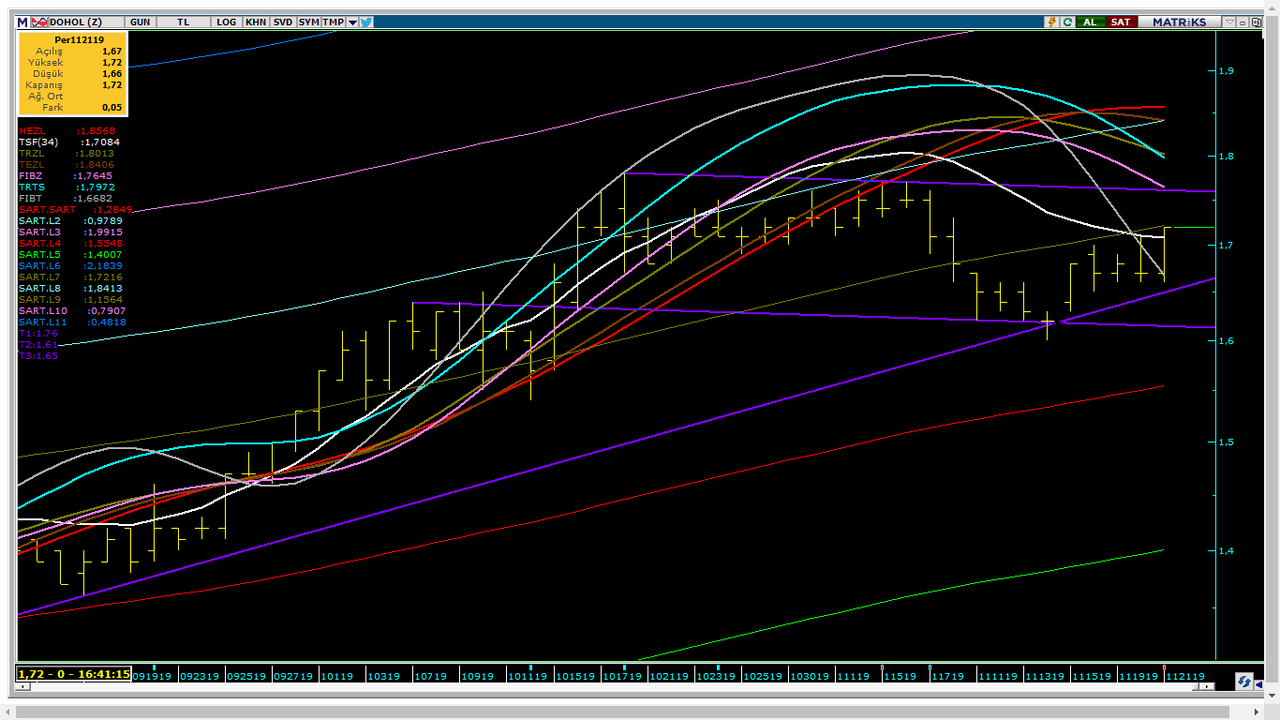Click the TEZL indicator label
This screenshot has width=1280, height=720.
point(32,165)
